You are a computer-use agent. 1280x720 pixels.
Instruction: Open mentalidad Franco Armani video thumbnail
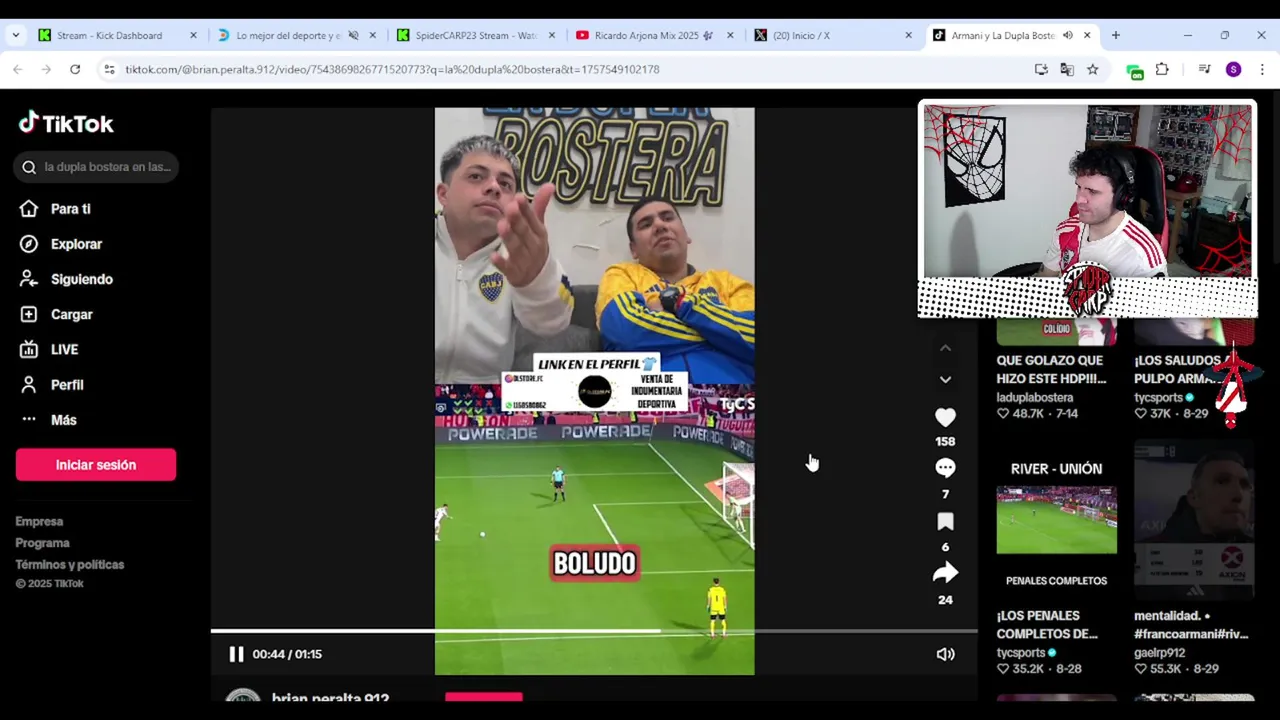coord(1194,518)
